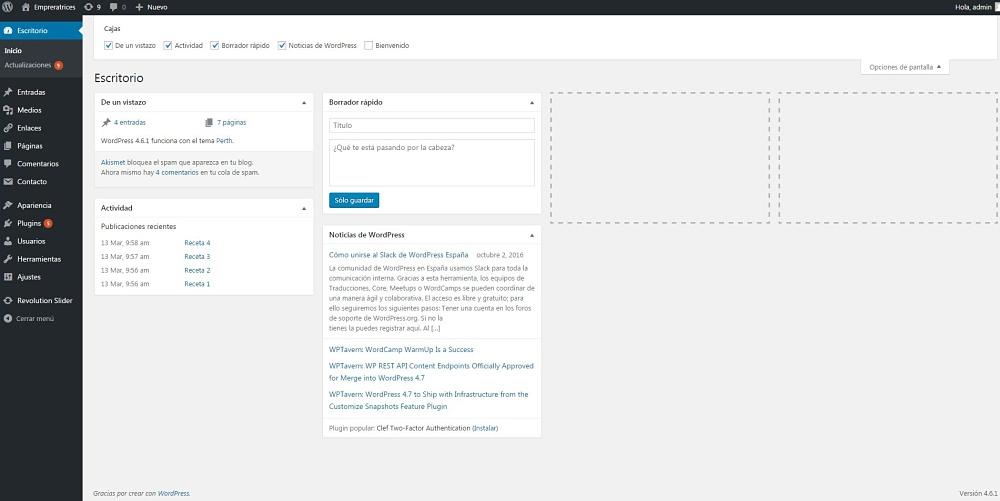The image size is (1000, 501).
Task: Click the Entradas pushpin icon
Action: [x=8, y=92]
